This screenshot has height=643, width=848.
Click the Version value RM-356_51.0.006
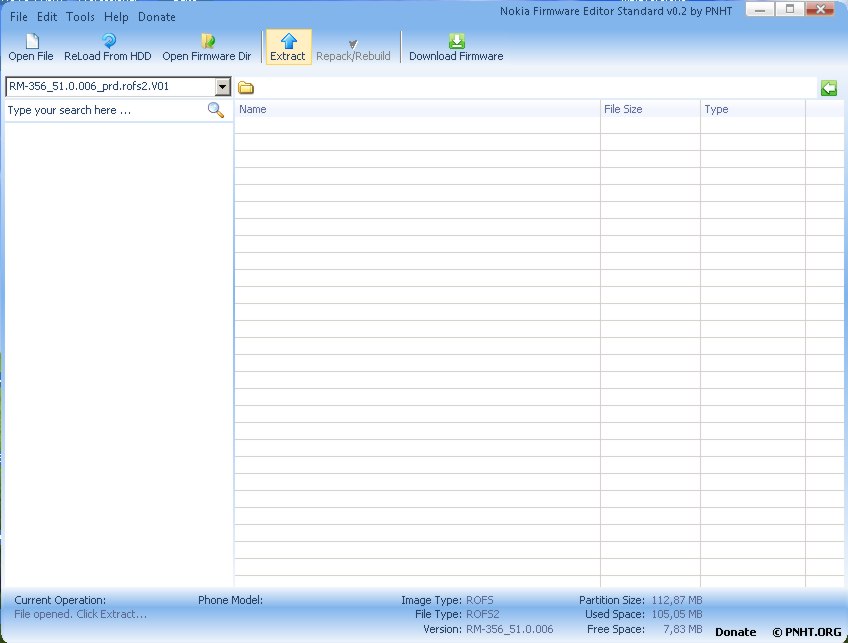coord(509,629)
